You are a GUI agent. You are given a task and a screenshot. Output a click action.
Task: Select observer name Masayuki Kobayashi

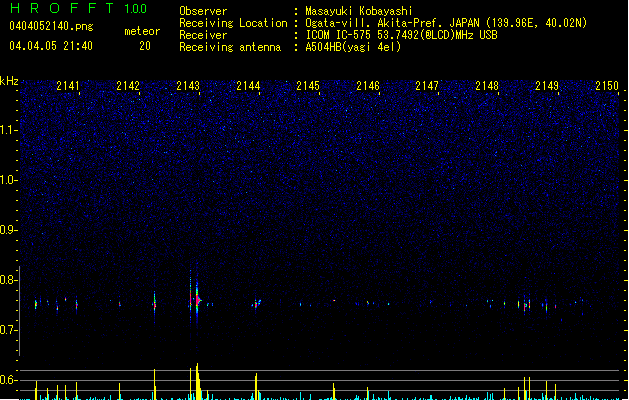pos(359,11)
